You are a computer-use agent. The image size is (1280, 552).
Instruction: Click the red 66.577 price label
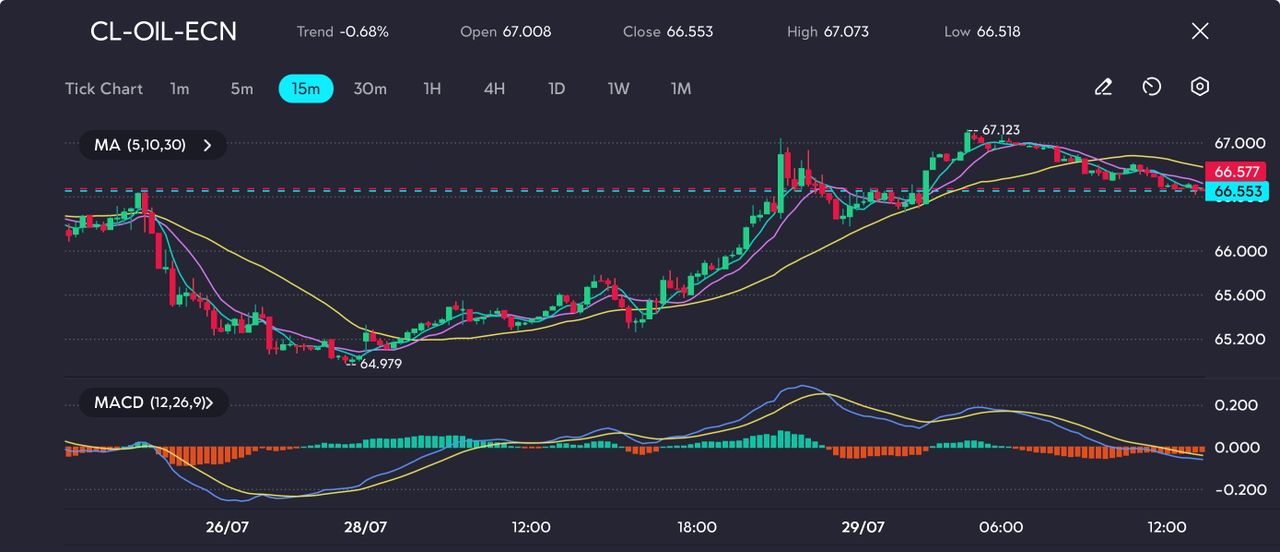click(x=1237, y=171)
